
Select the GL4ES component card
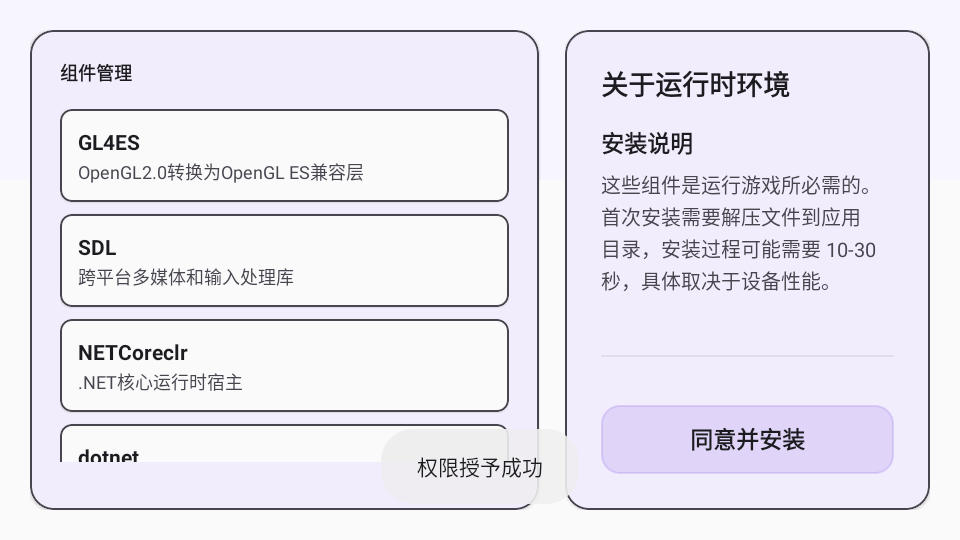coord(284,155)
